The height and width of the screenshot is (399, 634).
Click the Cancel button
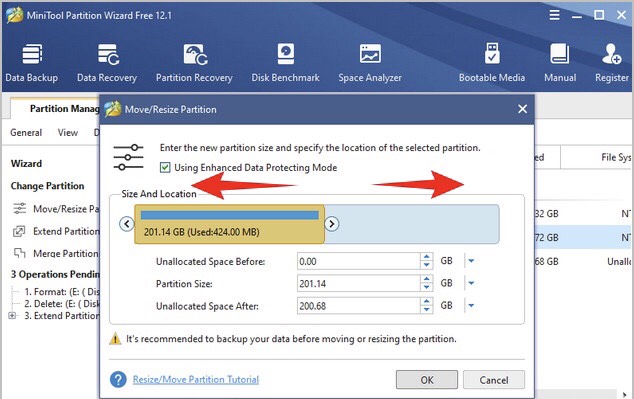tap(494, 380)
